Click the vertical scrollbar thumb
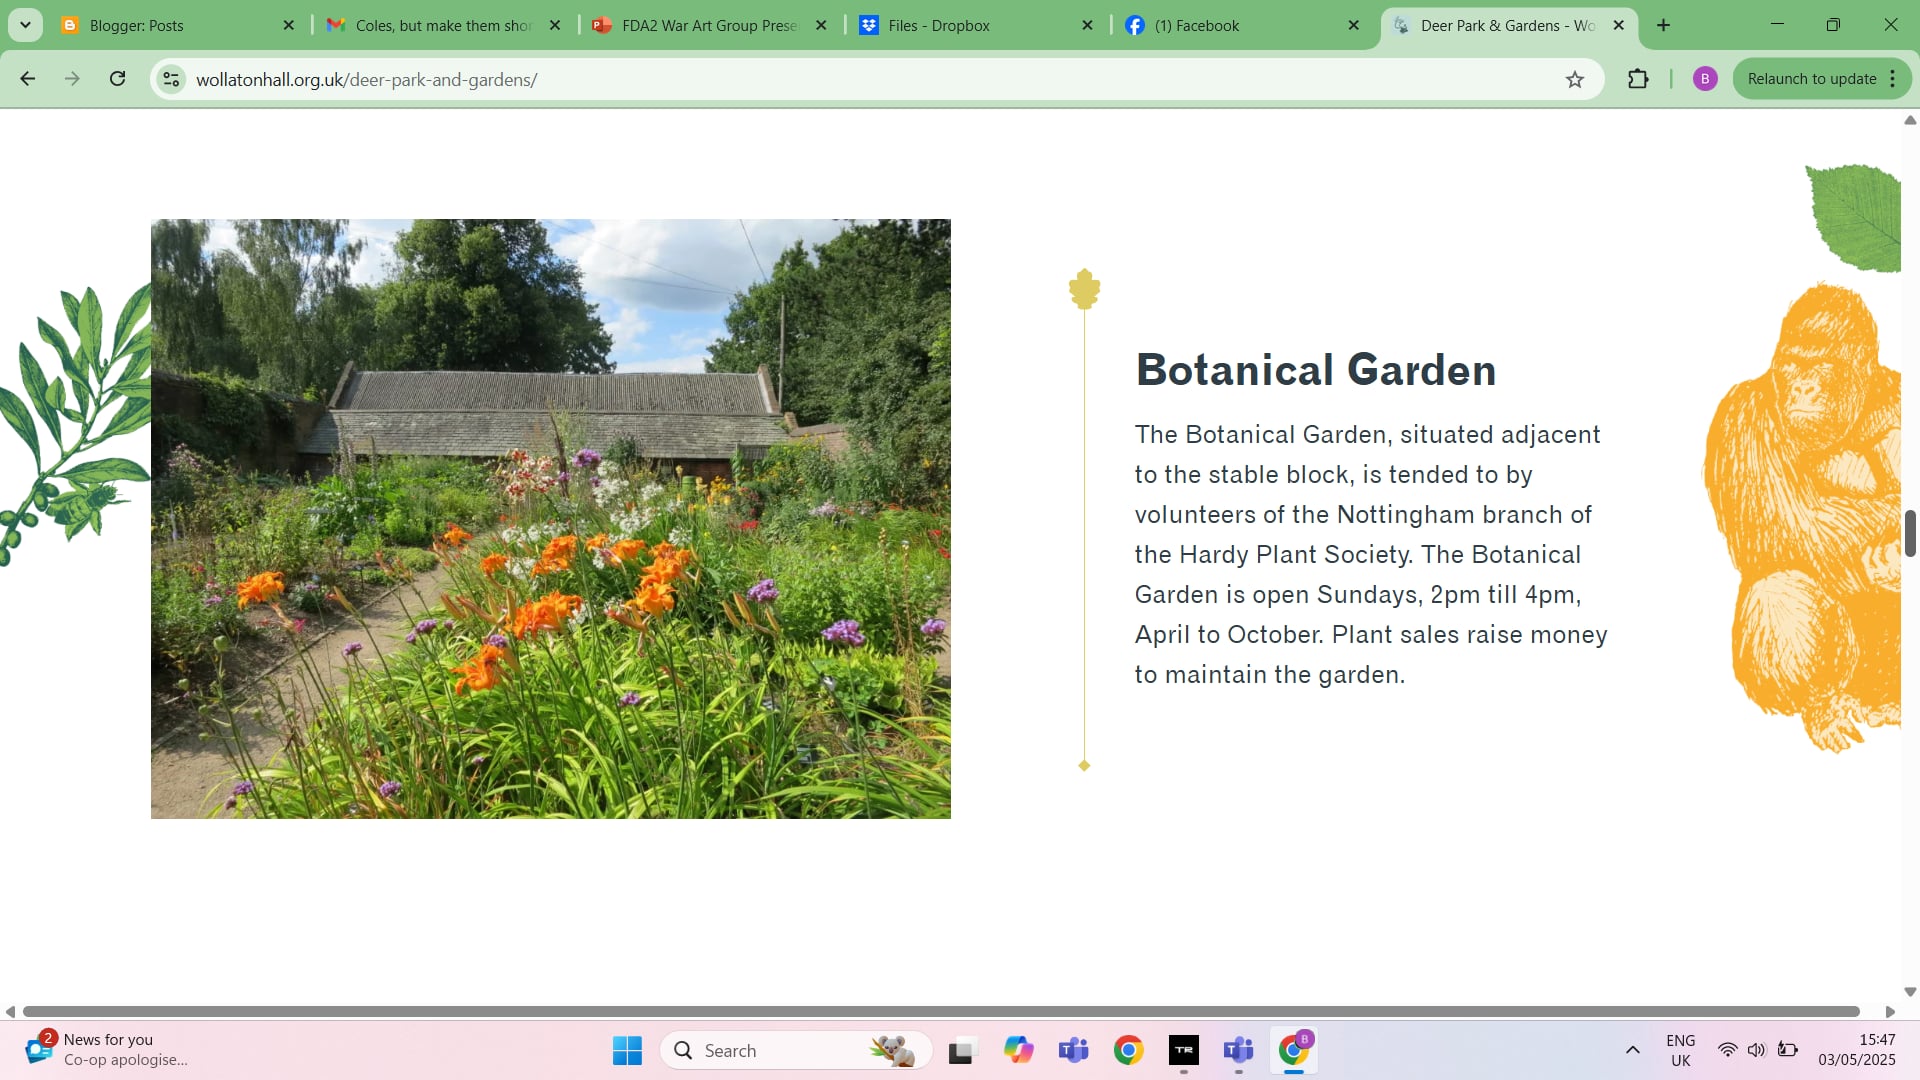Screen dimensions: 1920x1080 1909,533
